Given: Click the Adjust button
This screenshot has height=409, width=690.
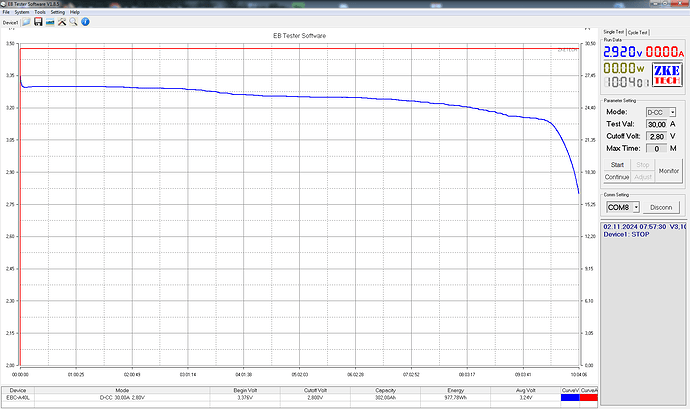Looking at the screenshot, I should 642,177.
